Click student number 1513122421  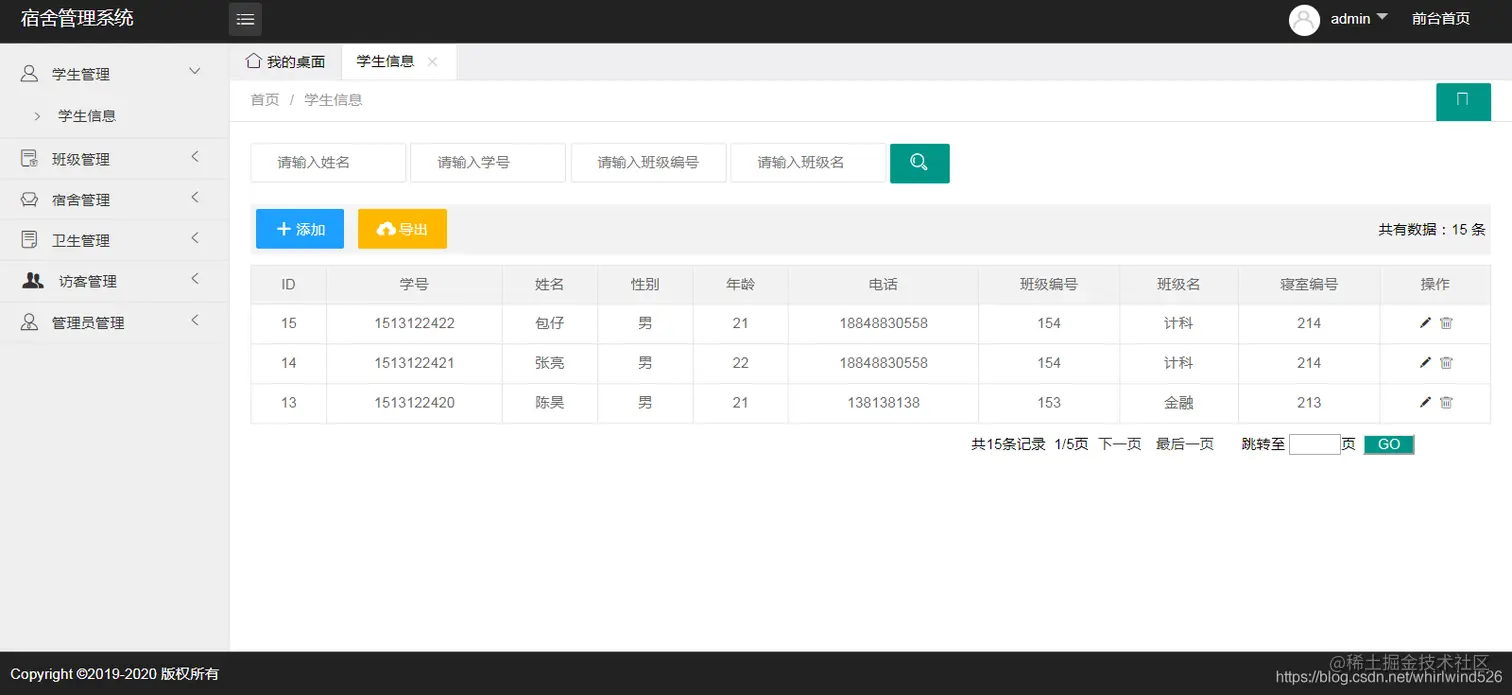(414, 363)
